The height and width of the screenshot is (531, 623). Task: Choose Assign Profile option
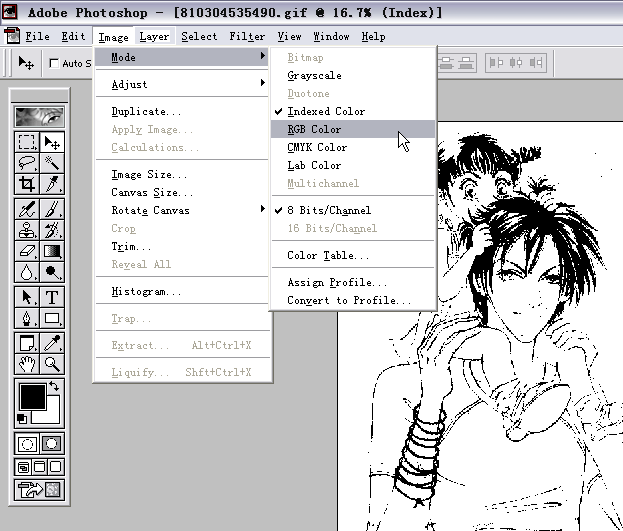353,282
